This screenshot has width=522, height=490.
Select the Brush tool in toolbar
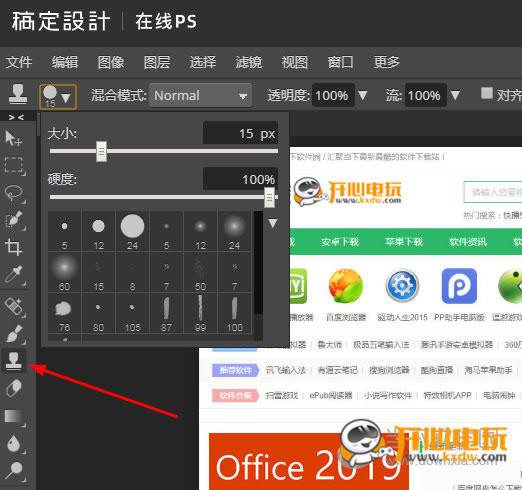click(x=14, y=334)
